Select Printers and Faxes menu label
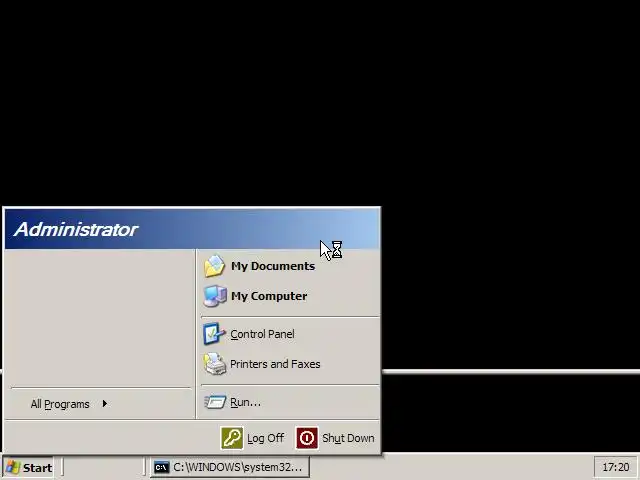640x480 pixels. pyautogui.click(x=275, y=364)
